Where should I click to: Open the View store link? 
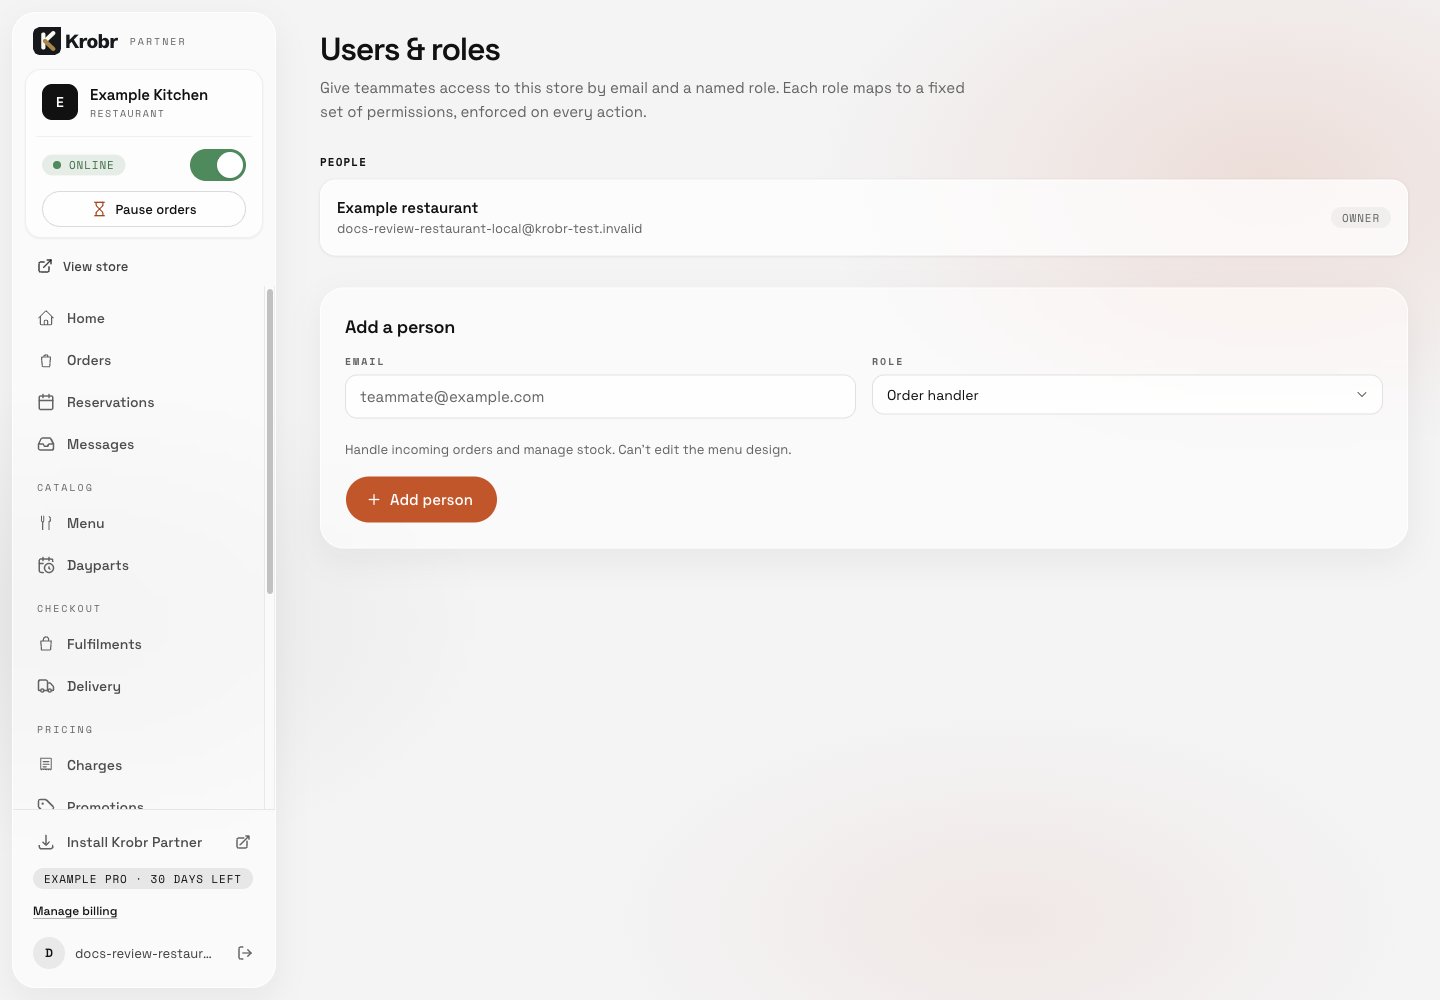coord(83,266)
